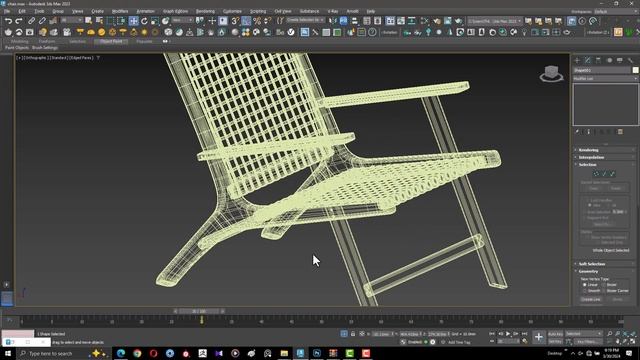Screen dimensions: 640x360
Task: Activate the Select and Link tool
Action: (x=31, y=20)
